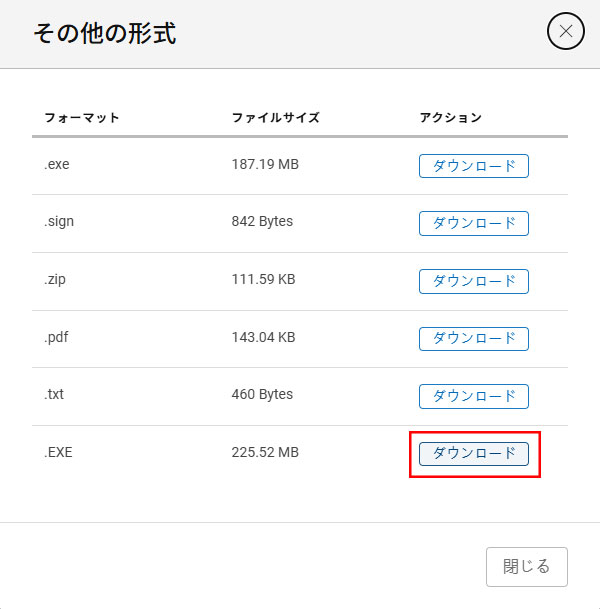Click the 842 Bytes file size text
Viewport: 600px width, 609px height.
coord(262,221)
